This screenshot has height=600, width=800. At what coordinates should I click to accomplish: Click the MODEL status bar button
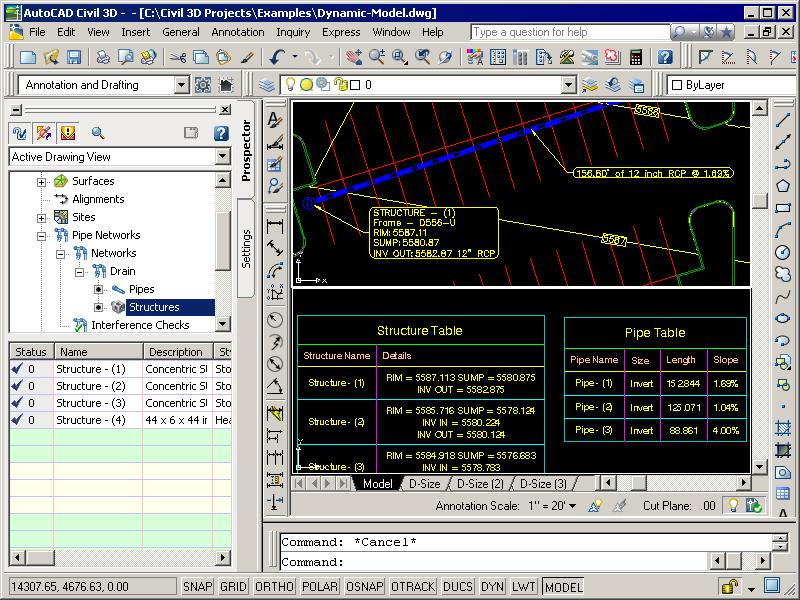(x=563, y=587)
